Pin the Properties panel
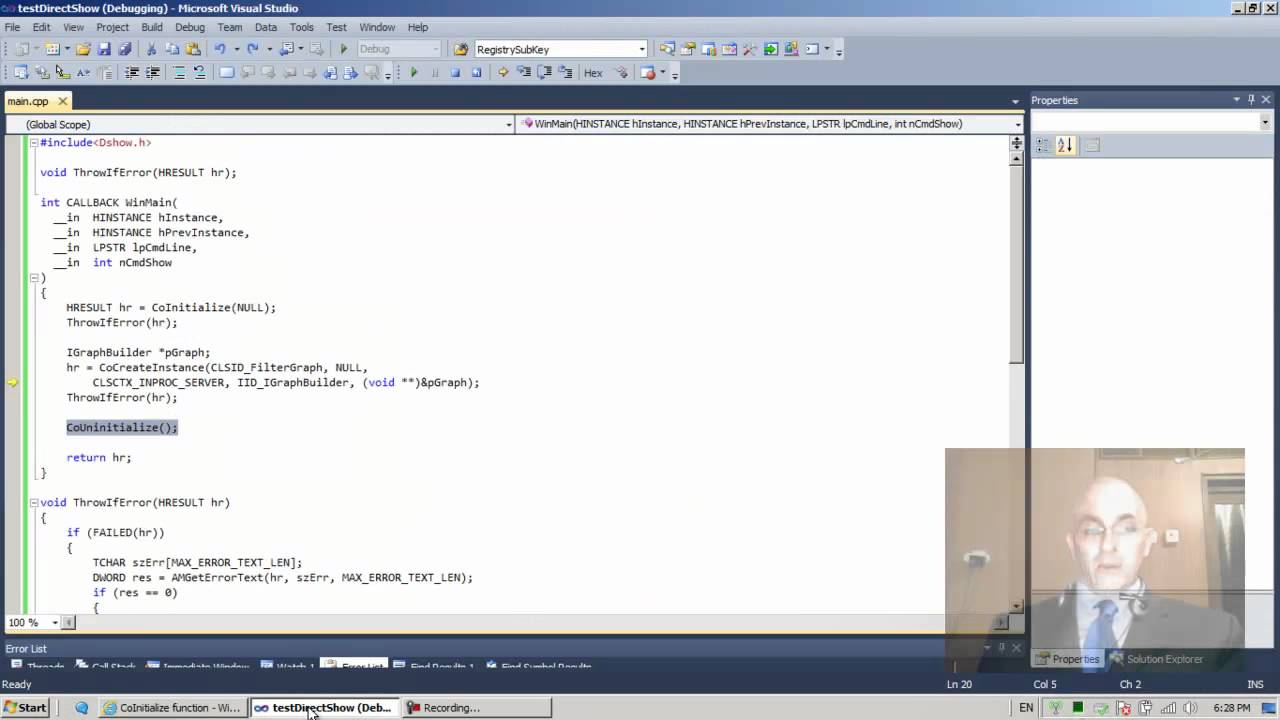 point(1251,100)
